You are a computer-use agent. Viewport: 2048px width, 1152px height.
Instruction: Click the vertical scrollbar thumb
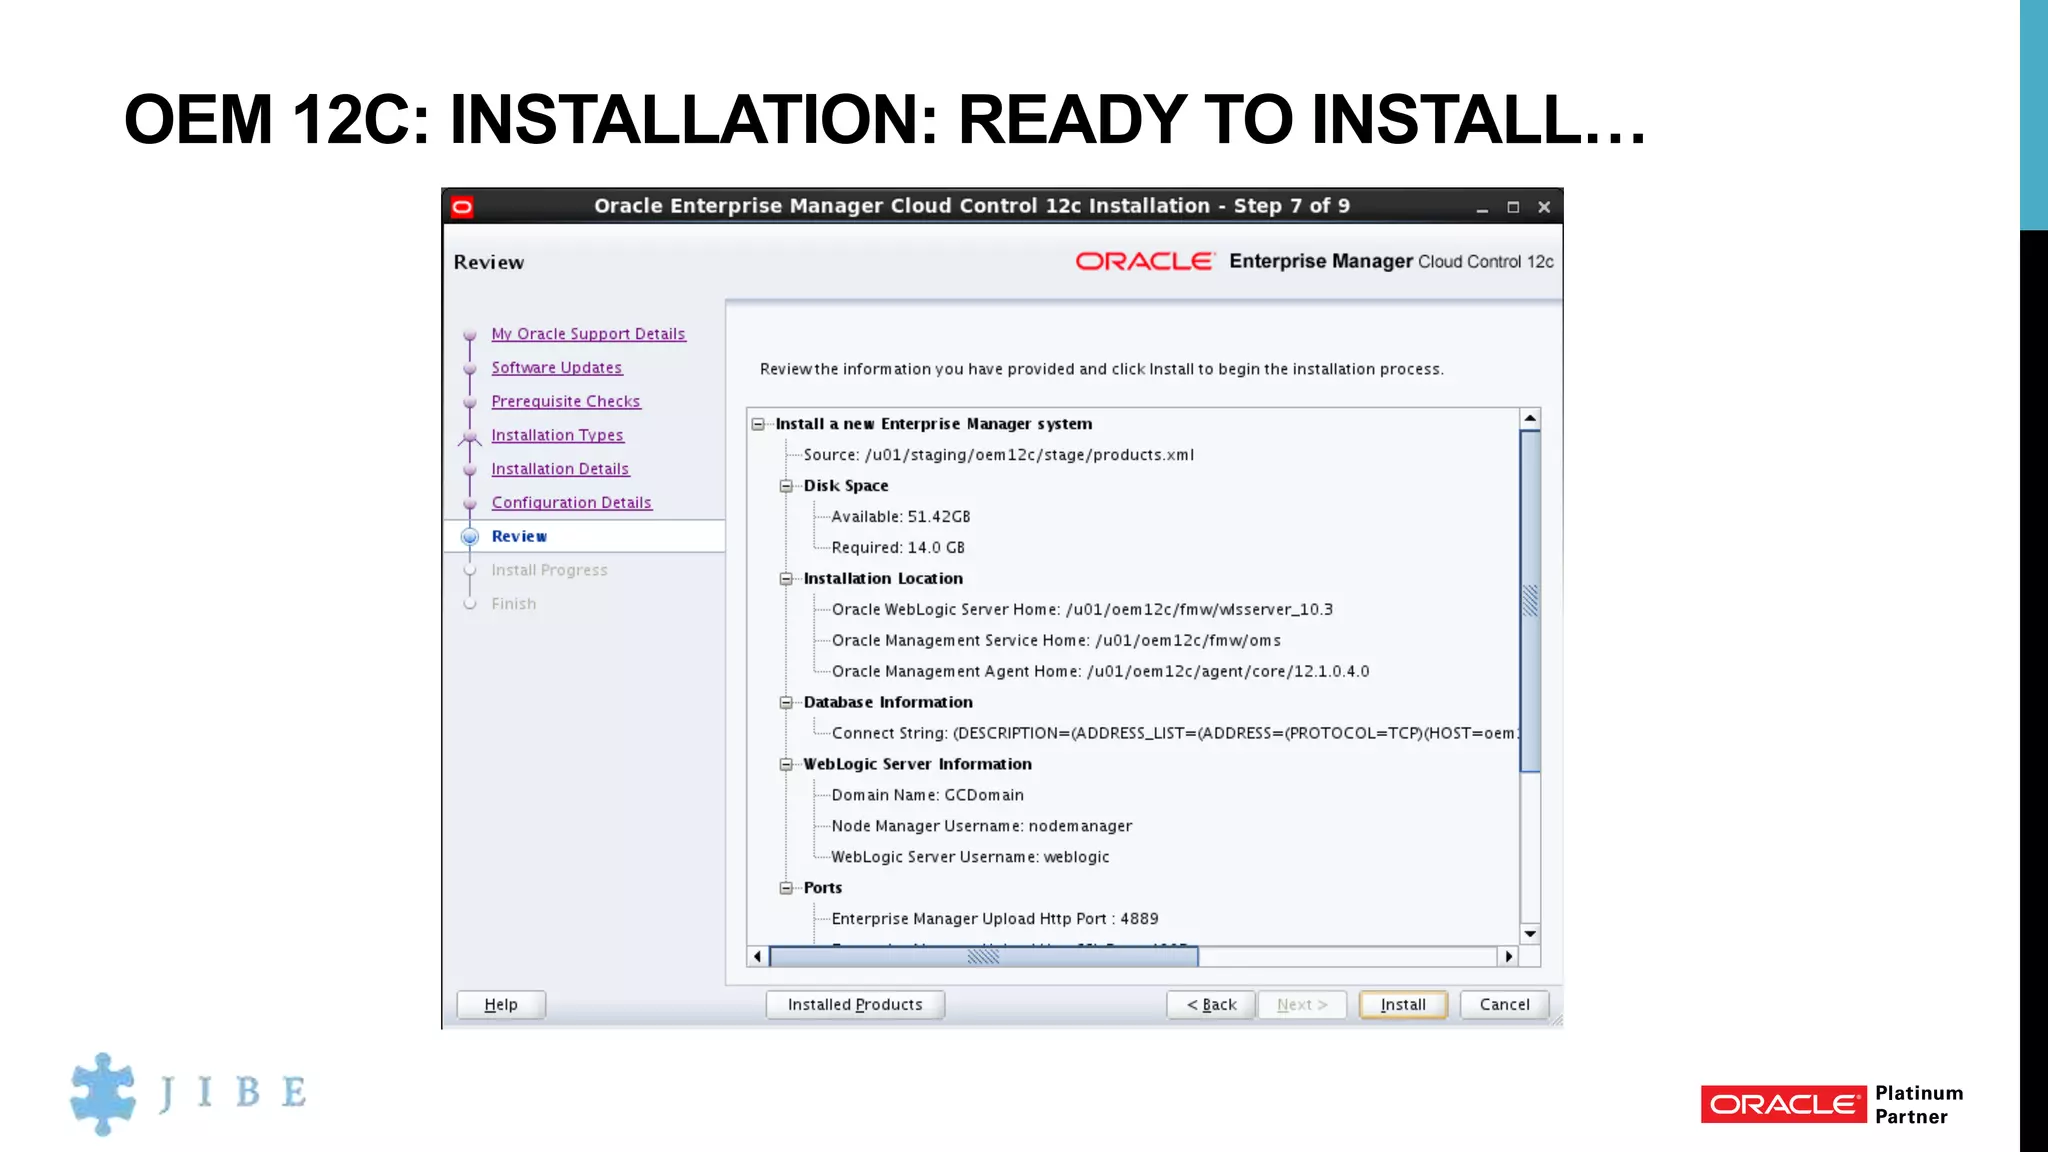pyautogui.click(x=1530, y=601)
